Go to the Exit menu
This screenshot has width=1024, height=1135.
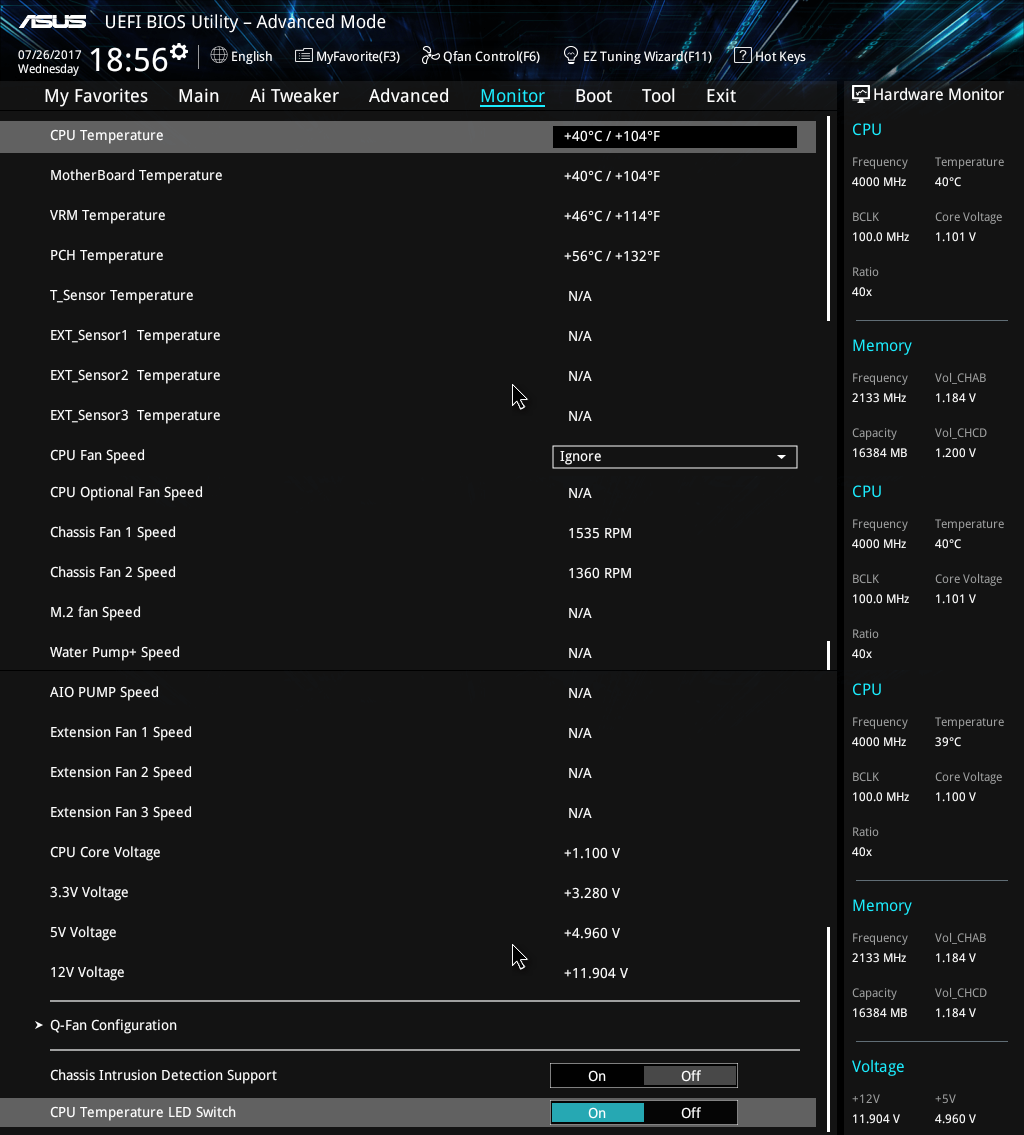pyautogui.click(x=720, y=96)
